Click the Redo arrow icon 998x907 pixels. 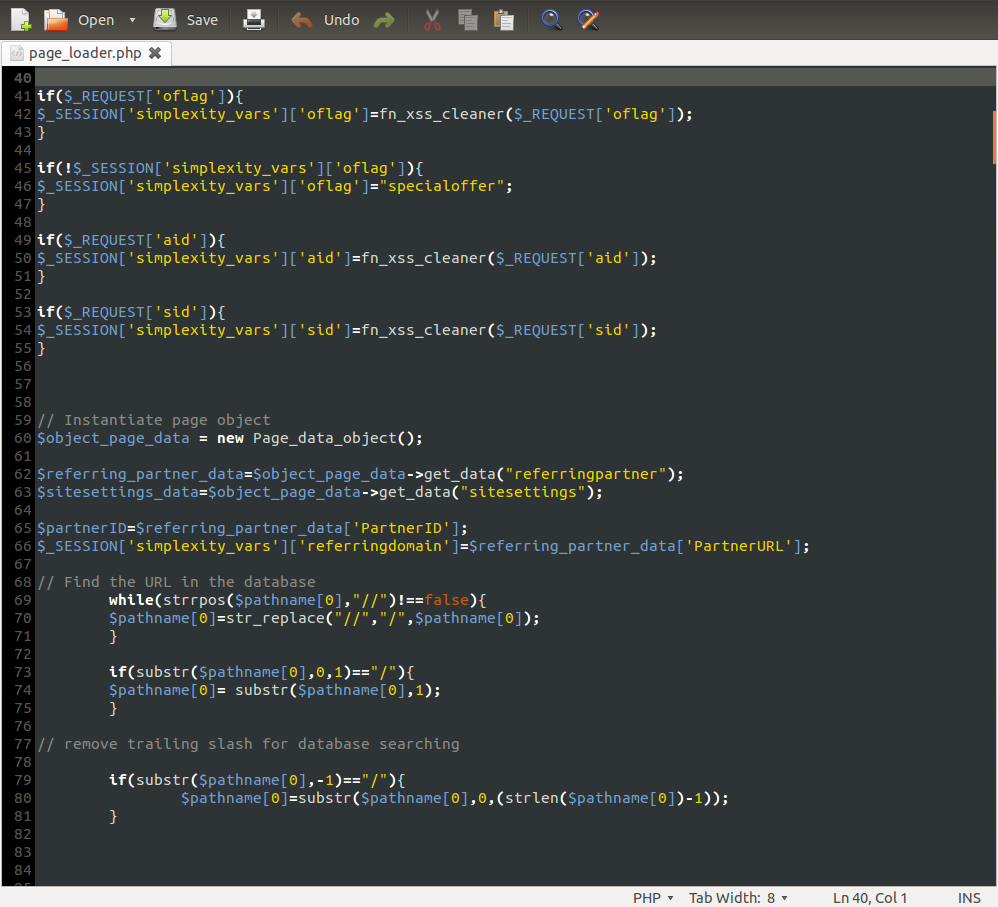click(x=383, y=19)
